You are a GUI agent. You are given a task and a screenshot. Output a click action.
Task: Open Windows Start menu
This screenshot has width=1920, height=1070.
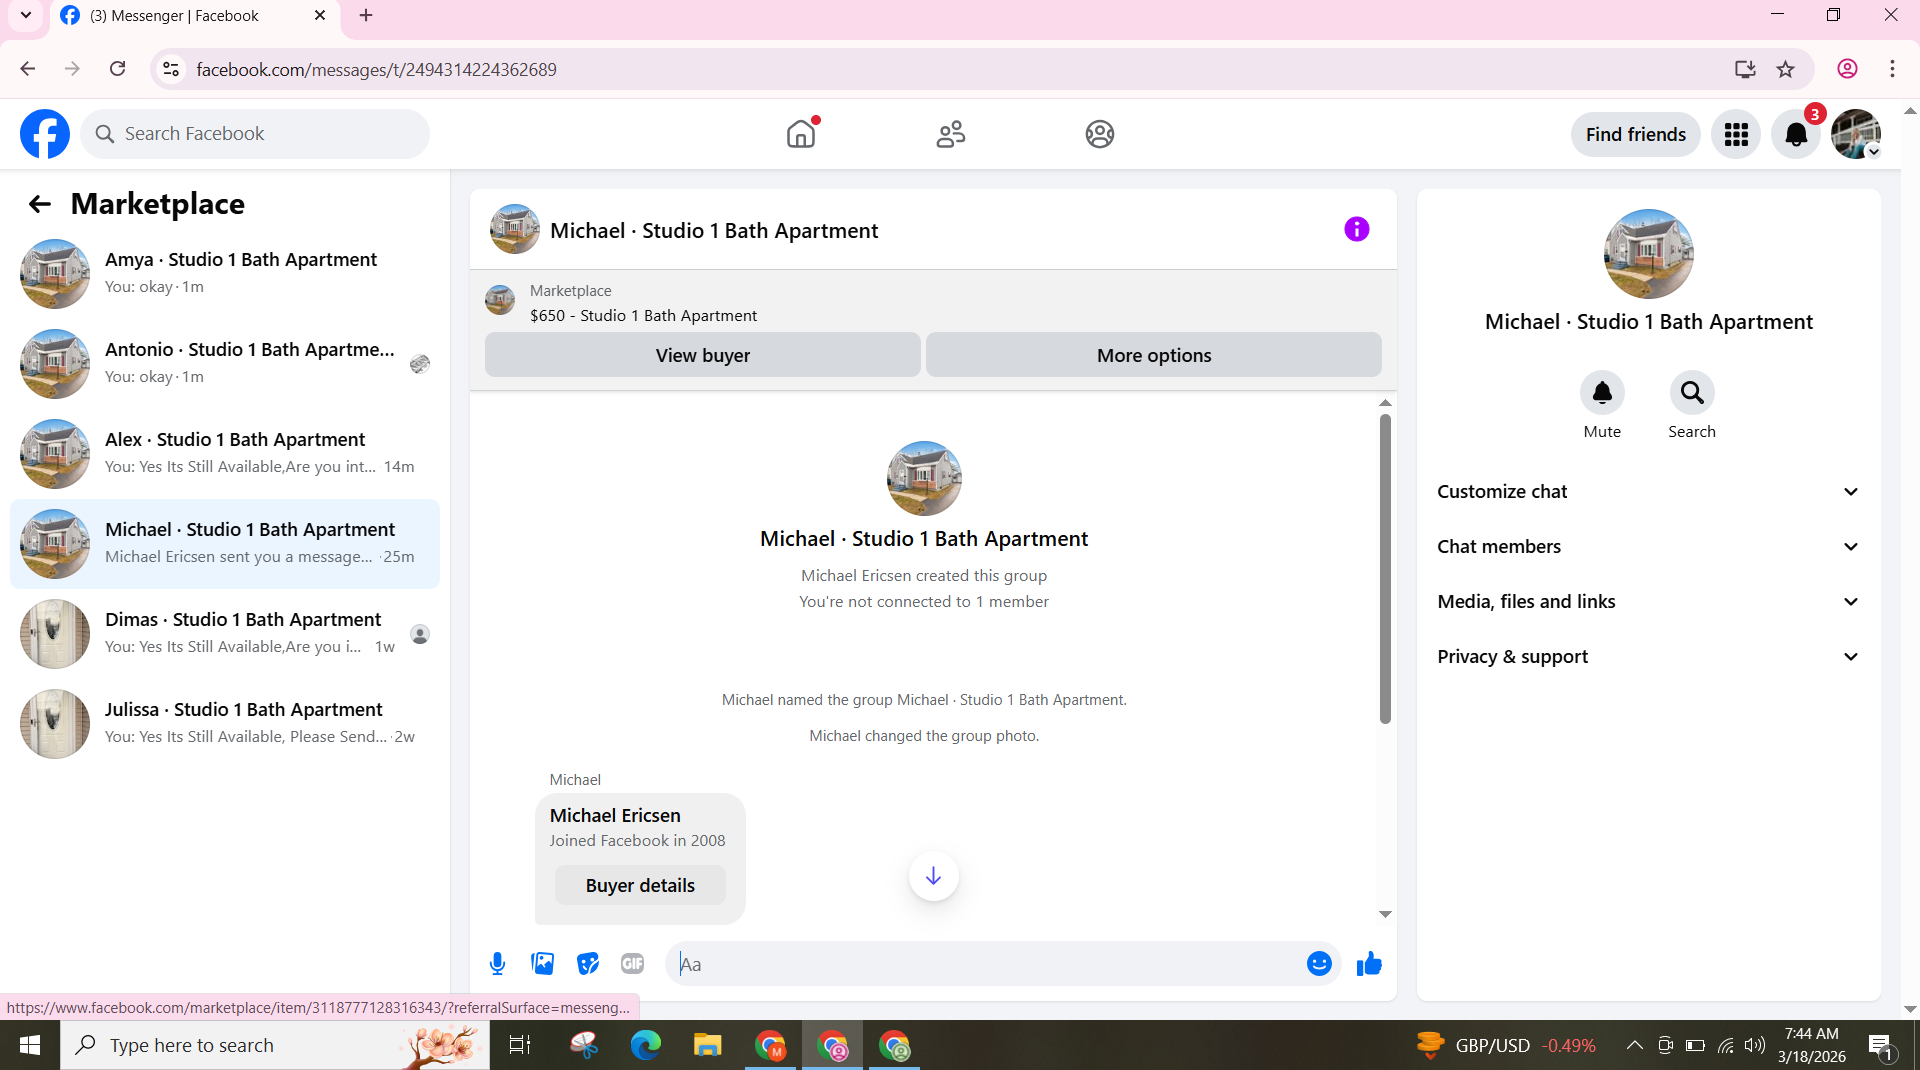pos(30,1045)
